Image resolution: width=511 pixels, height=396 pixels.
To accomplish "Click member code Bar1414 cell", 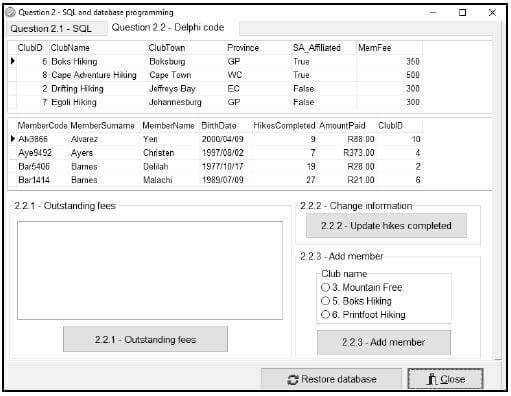I will tap(43, 180).
